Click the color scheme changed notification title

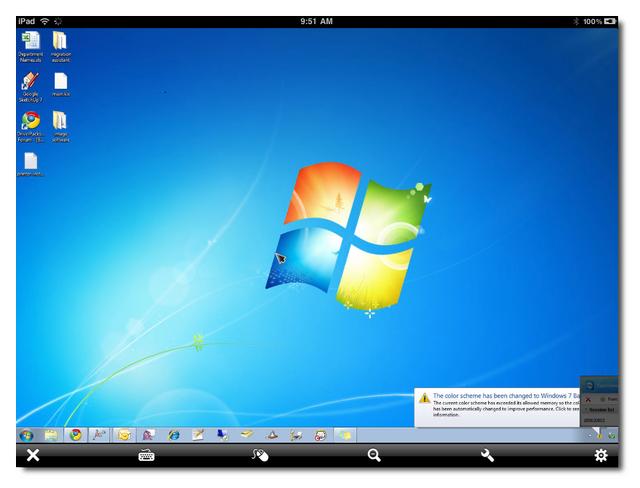click(506, 395)
